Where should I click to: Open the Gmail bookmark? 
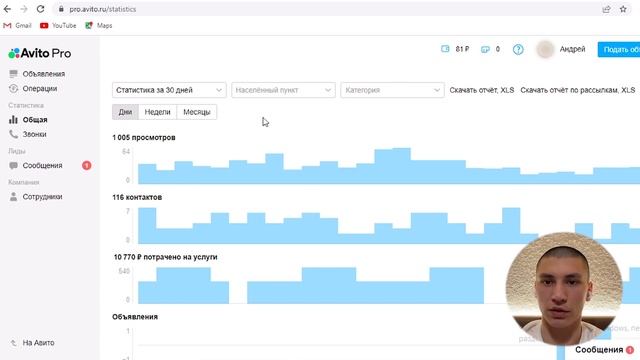coord(18,25)
